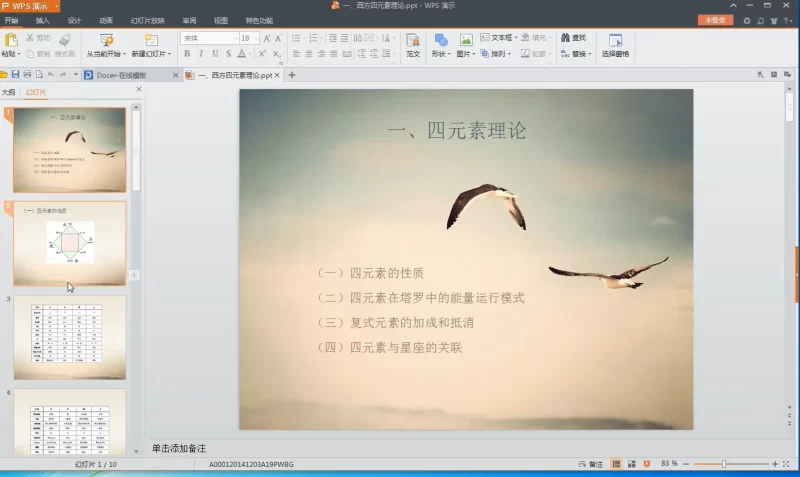The width and height of the screenshot is (800, 477).
Task: Toggle Italic text formatting
Action: coord(201,54)
